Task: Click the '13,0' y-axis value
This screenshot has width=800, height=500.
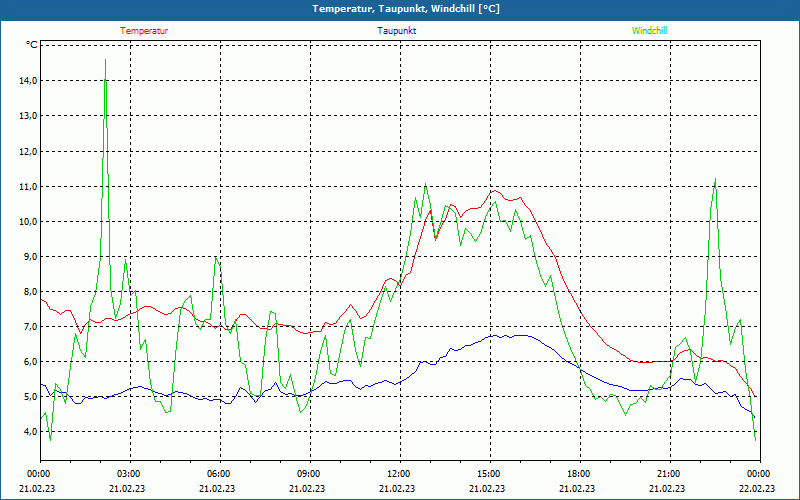Action: (28, 116)
